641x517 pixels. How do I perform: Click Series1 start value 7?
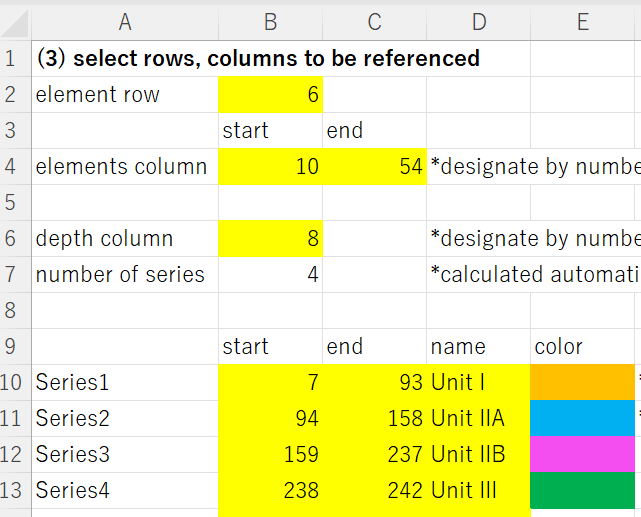click(271, 382)
